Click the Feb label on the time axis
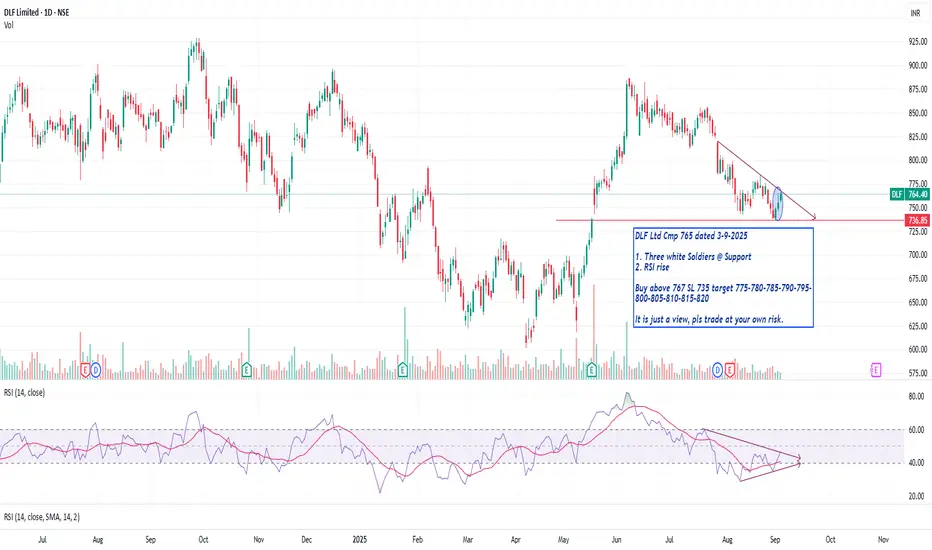 [417, 540]
